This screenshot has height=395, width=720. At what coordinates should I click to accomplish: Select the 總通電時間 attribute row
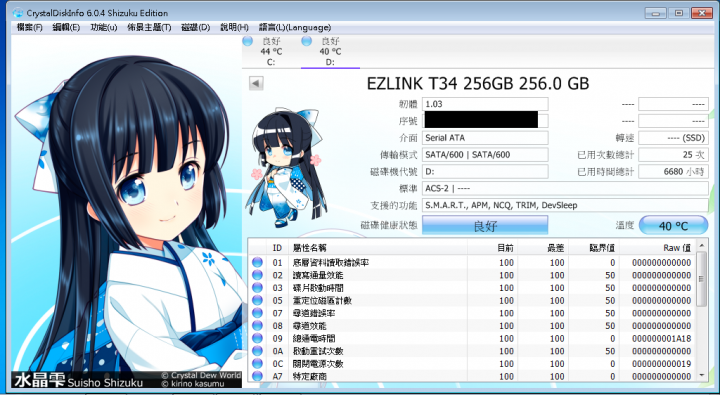point(472,339)
